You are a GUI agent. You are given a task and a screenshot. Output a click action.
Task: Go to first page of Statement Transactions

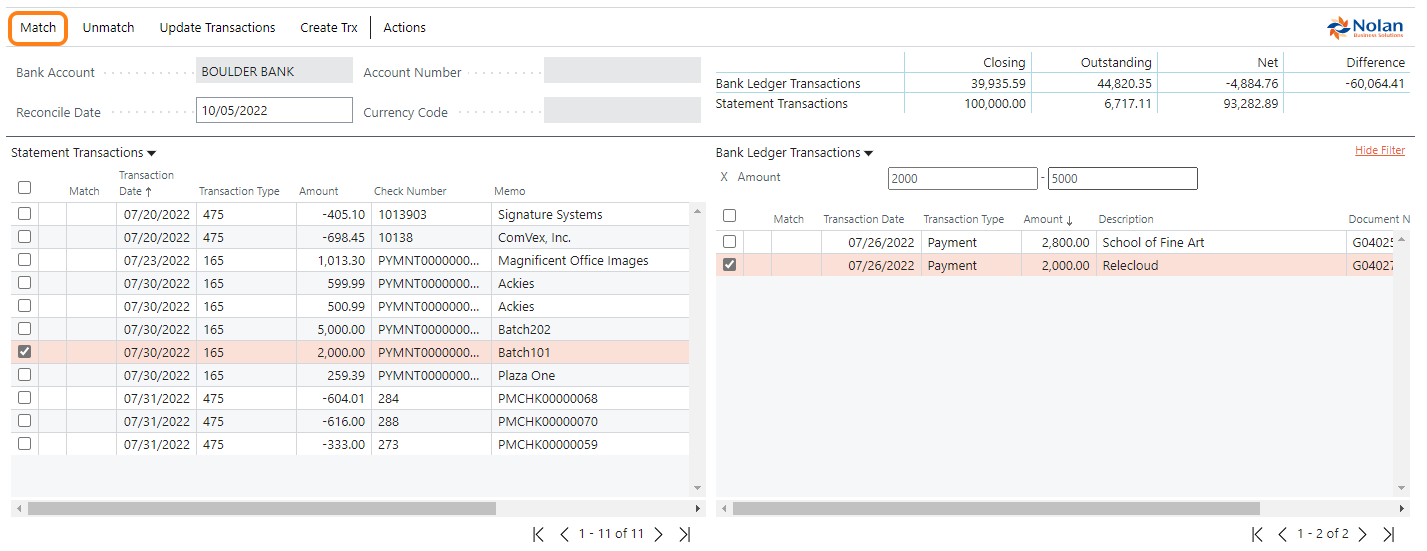538,534
